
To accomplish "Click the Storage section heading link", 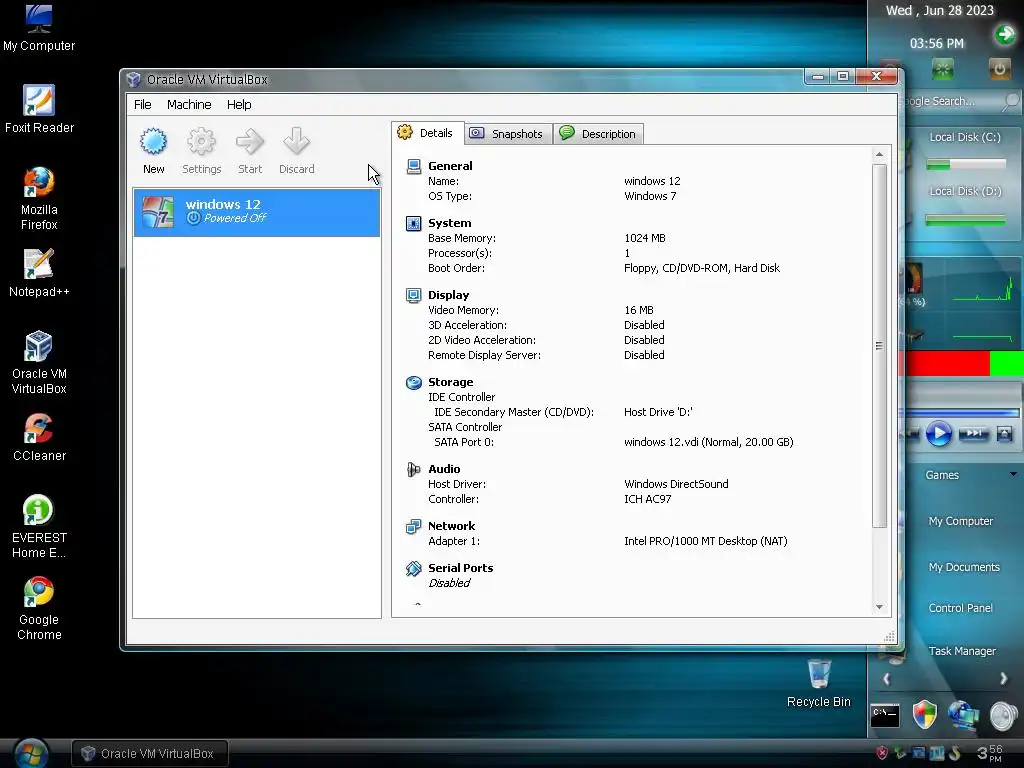I will pyautogui.click(x=450, y=382).
